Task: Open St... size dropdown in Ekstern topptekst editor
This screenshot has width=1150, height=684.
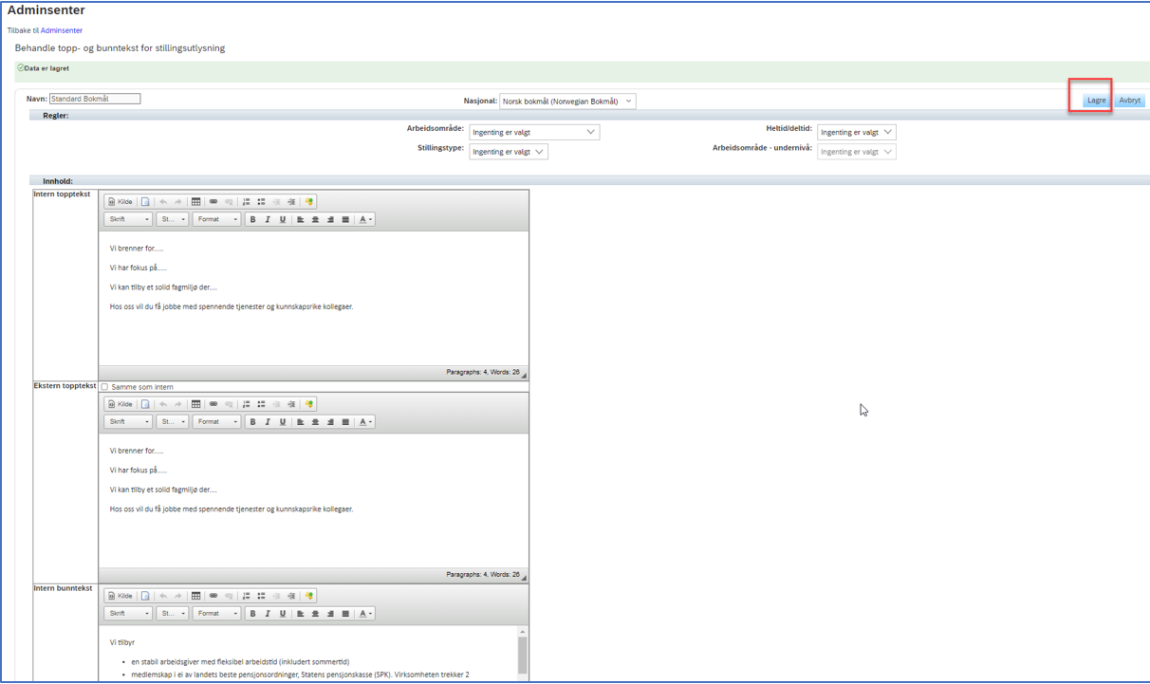Action: [x=172, y=422]
